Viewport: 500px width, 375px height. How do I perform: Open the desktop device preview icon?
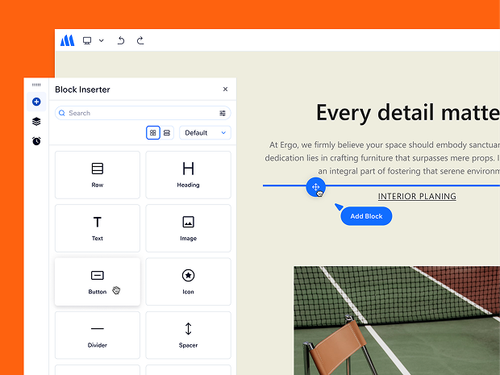pyautogui.click(x=87, y=41)
